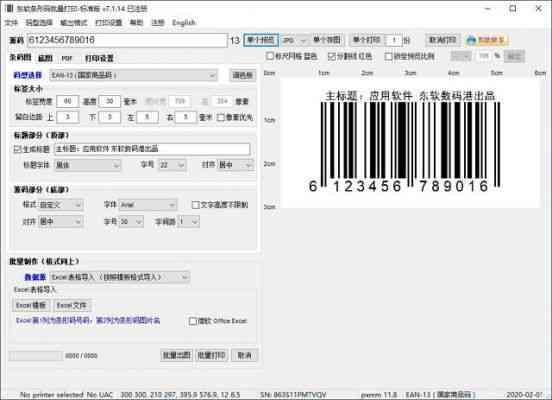Open the 打印设置 menu in the menu bar

[x=108, y=23]
